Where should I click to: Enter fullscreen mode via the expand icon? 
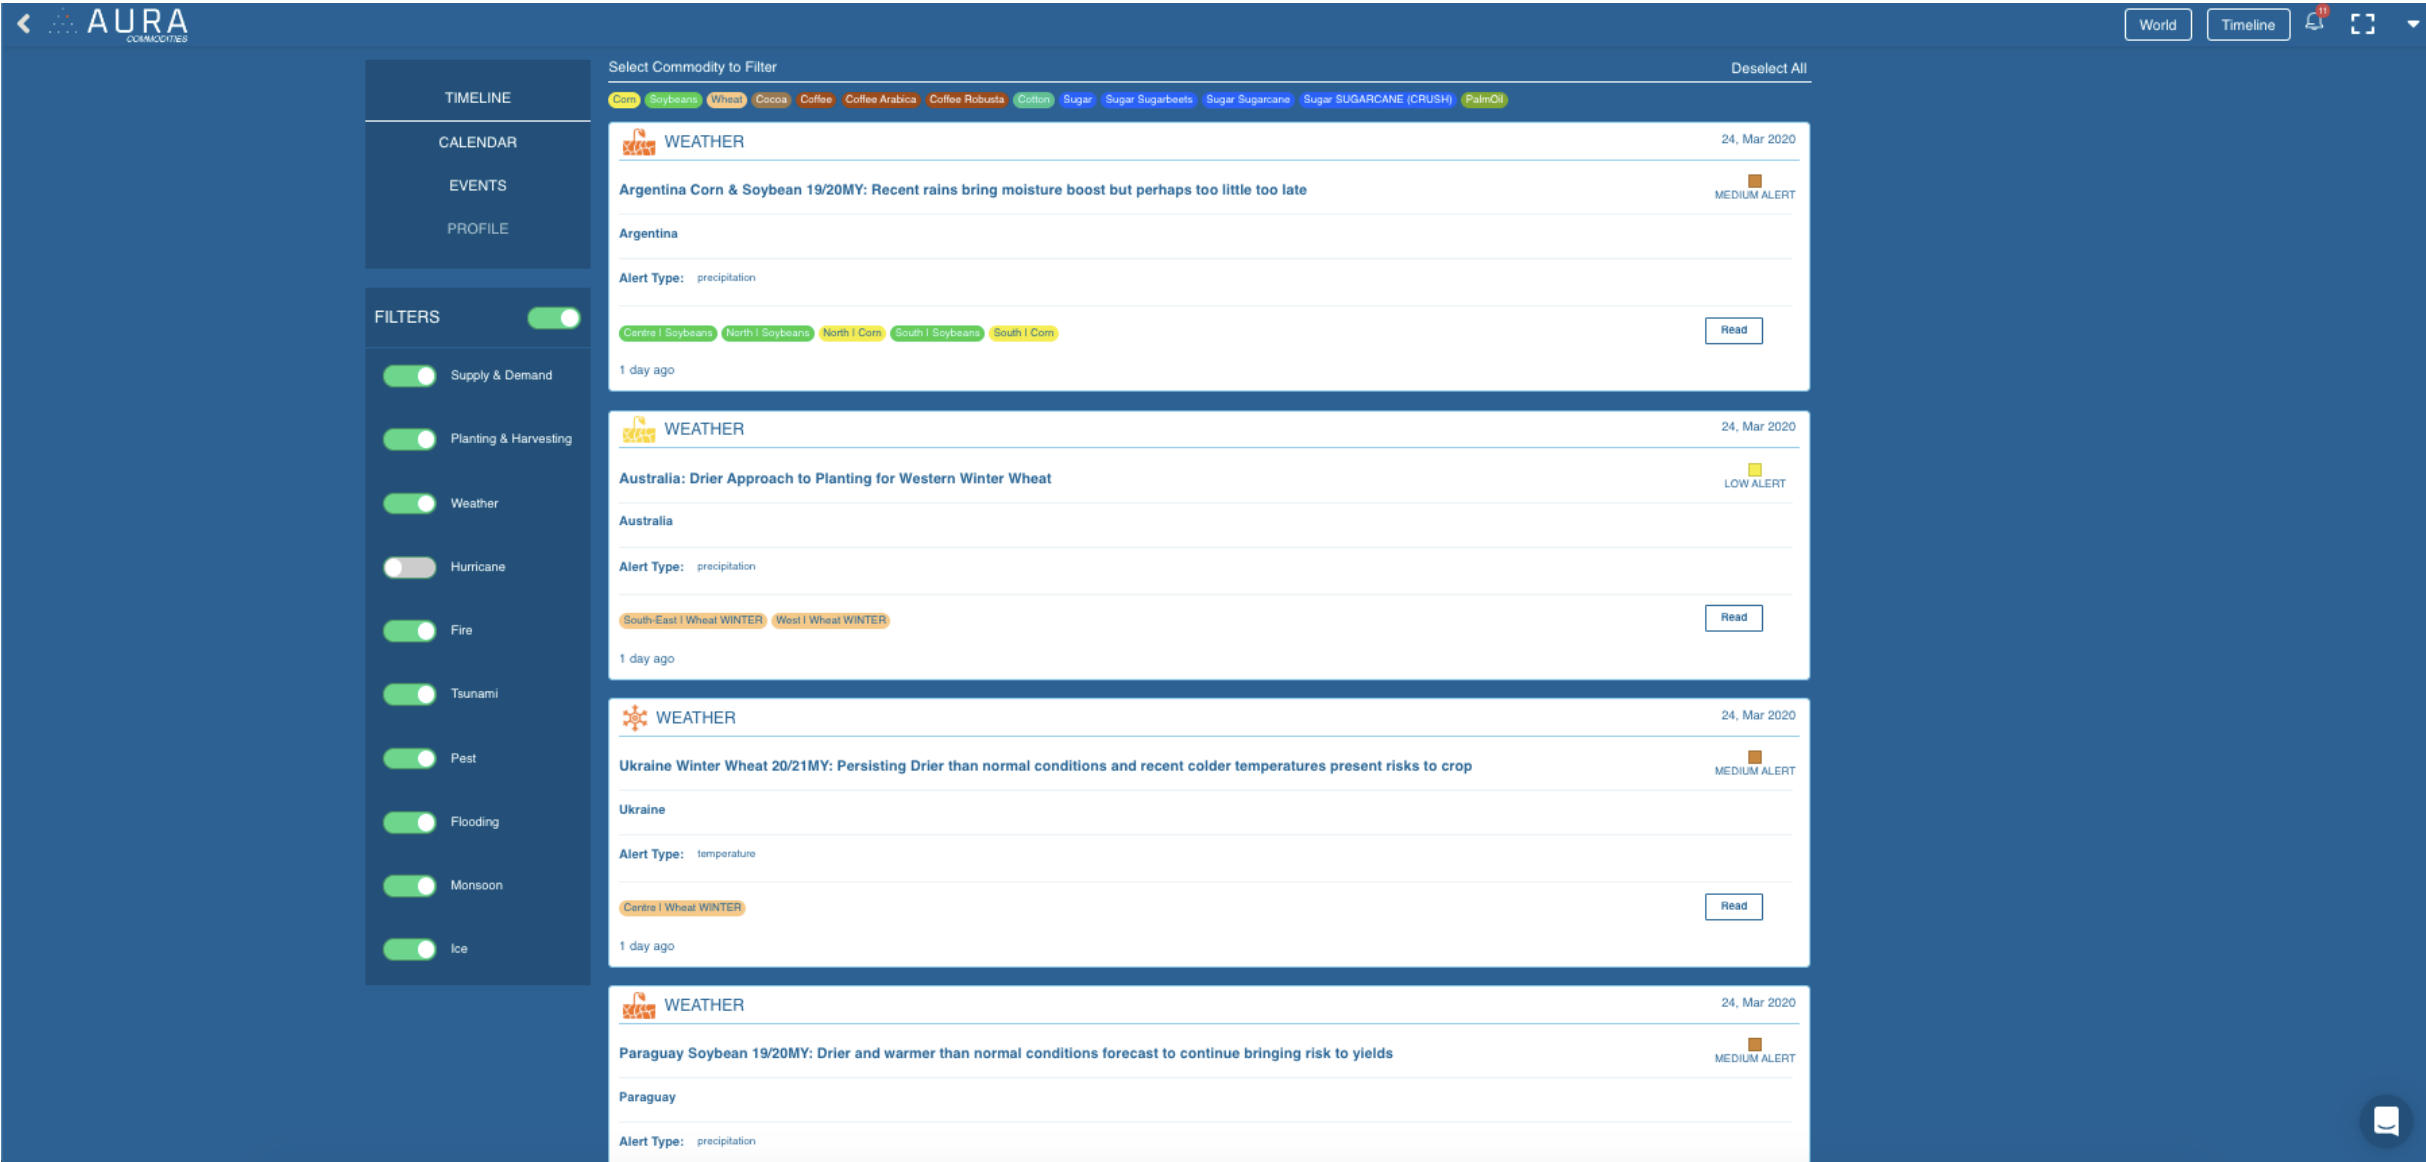[2363, 23]
